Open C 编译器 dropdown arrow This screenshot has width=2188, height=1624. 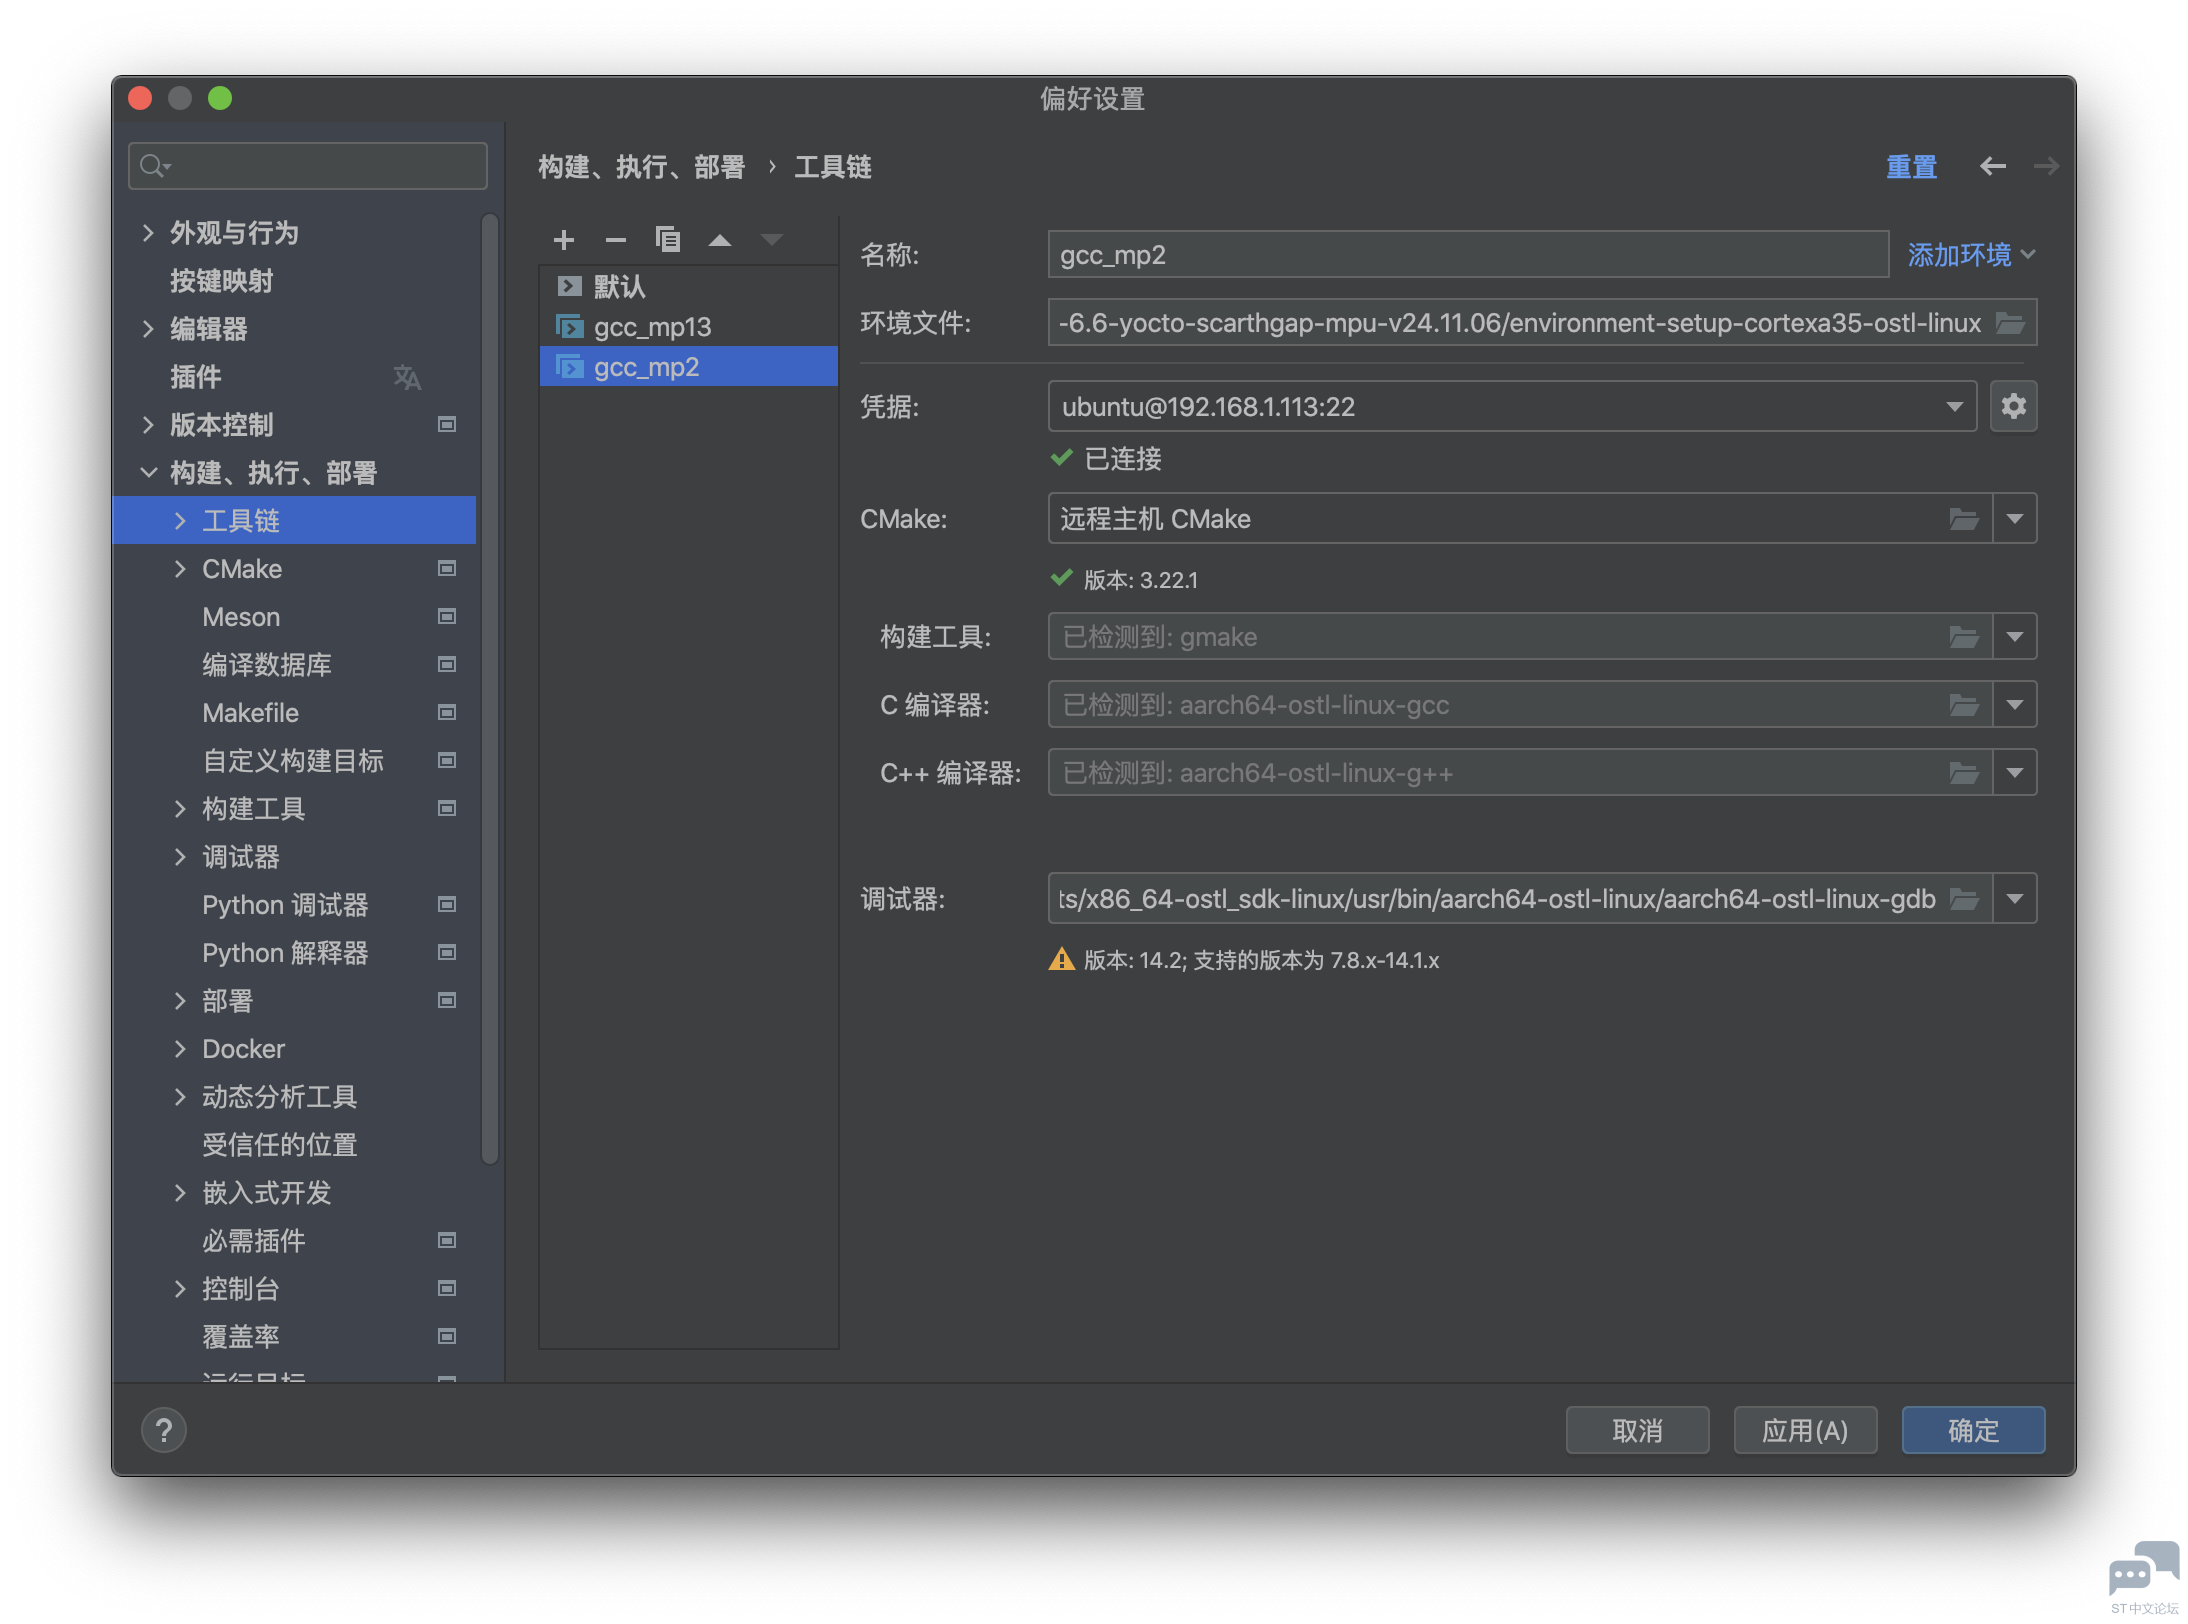click(2015, 705)
